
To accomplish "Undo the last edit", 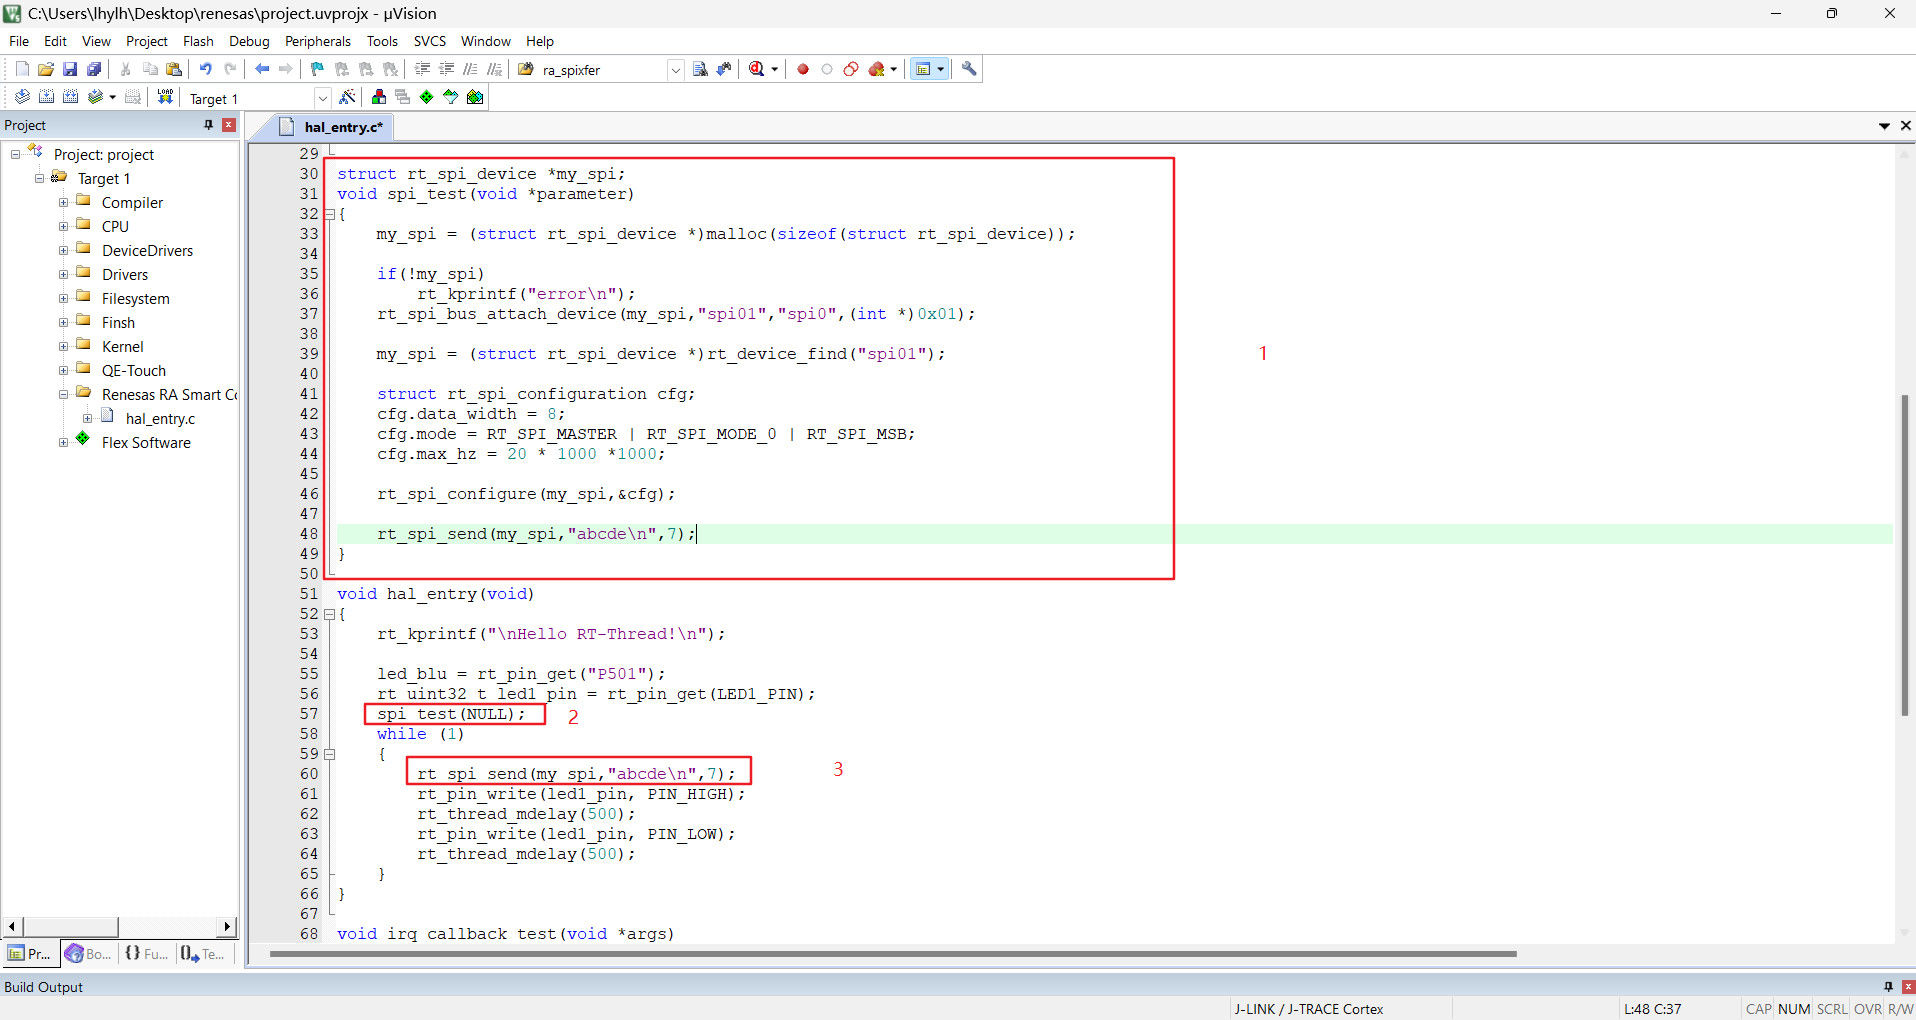I will coord(205,69).
